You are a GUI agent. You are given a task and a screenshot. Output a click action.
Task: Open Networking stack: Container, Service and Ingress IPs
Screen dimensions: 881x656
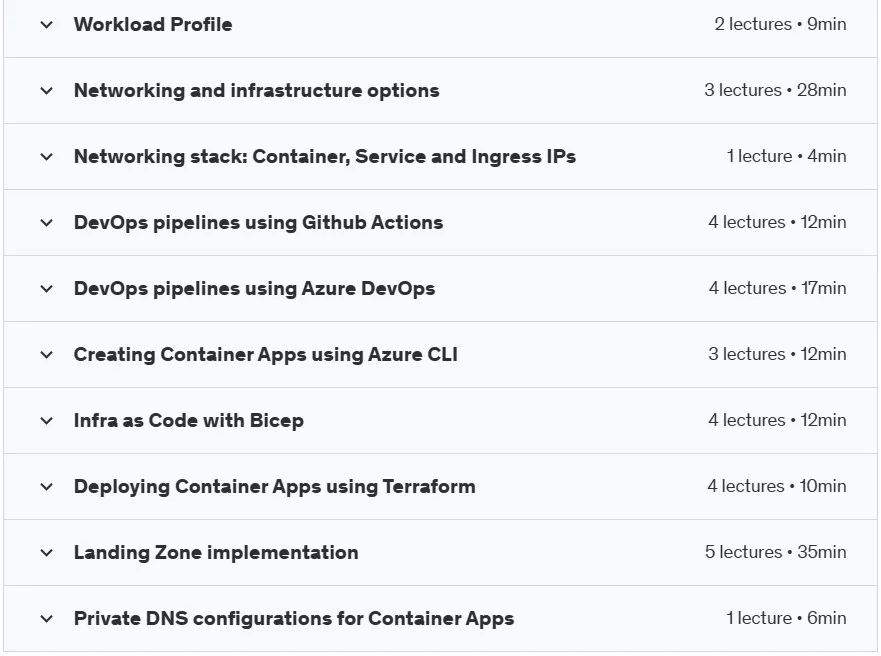click(x=325, y=157)
